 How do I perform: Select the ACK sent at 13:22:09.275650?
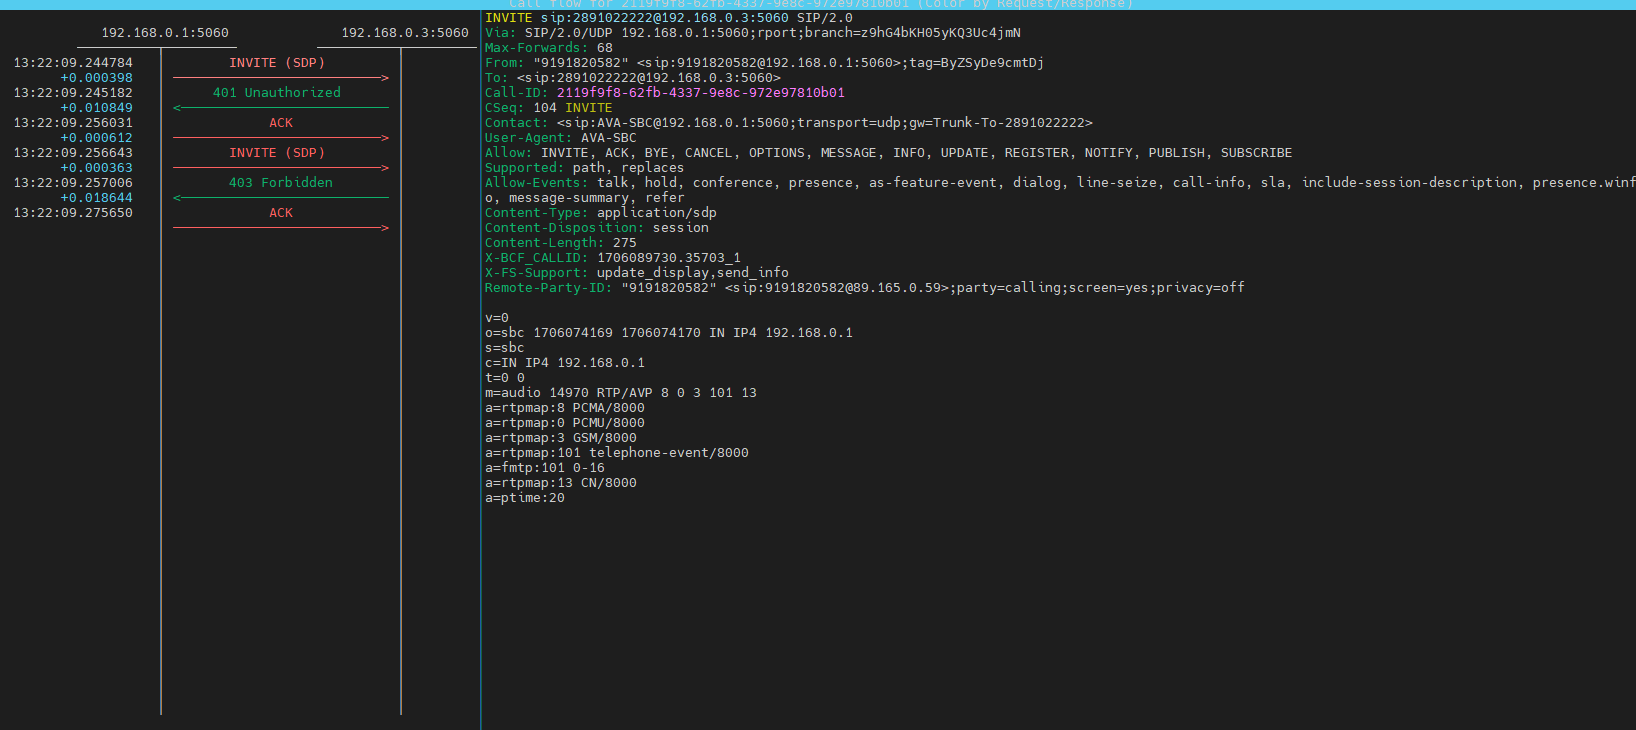[x=281, y=213]
